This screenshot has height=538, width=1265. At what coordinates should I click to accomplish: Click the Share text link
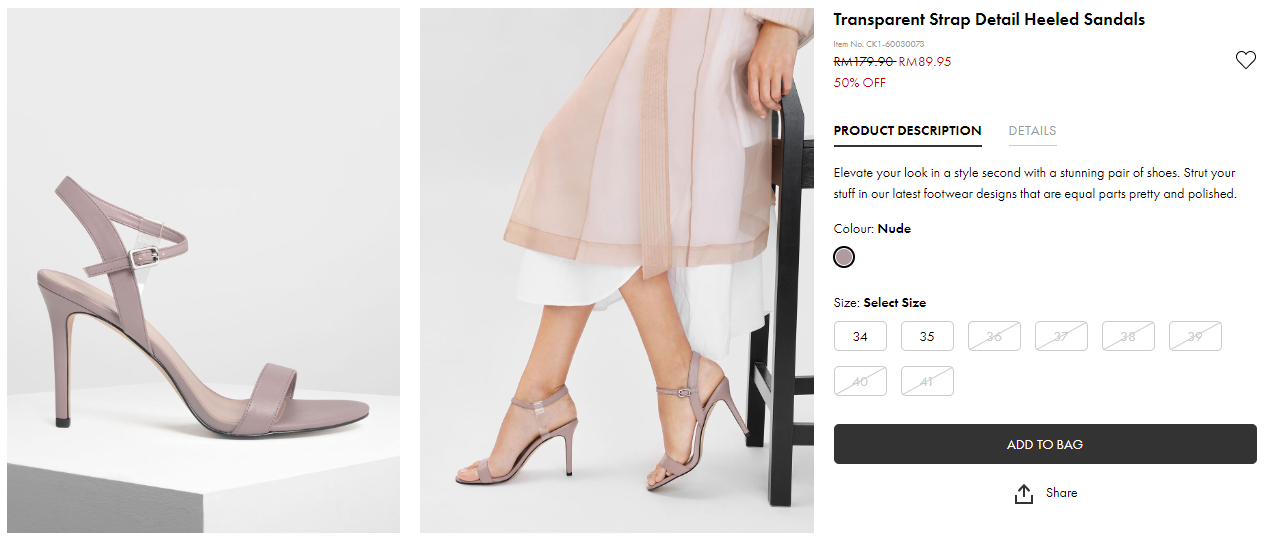tap(1061, 493)
